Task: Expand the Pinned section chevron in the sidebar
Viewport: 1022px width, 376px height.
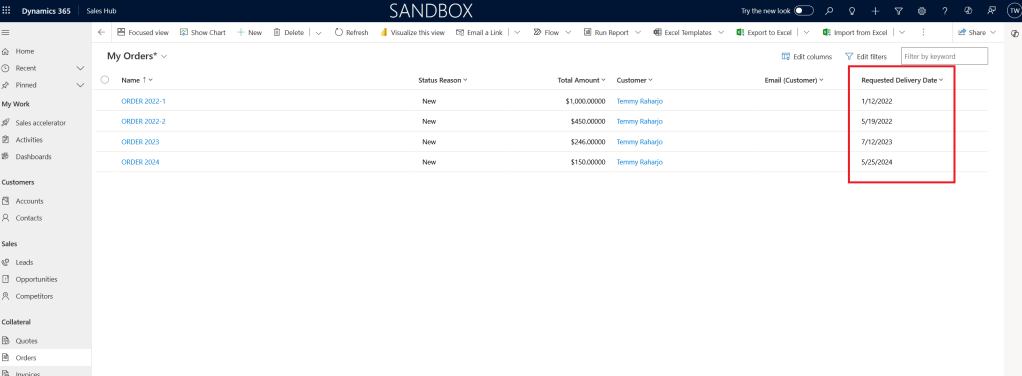Action: [80, 85]
